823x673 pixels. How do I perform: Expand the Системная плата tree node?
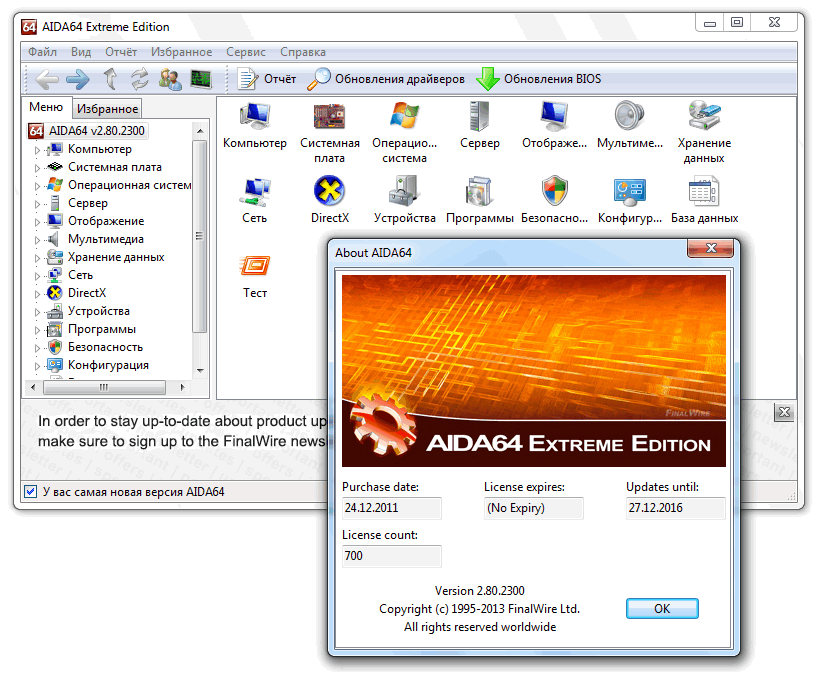(37, 168)
